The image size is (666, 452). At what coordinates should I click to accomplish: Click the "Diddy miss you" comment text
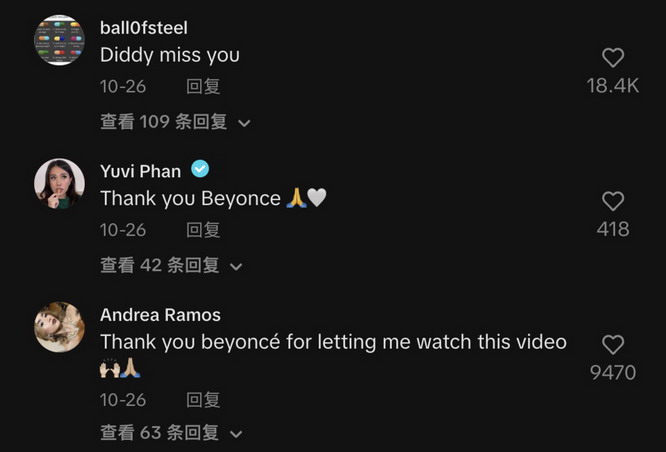(x=170, y=55)
